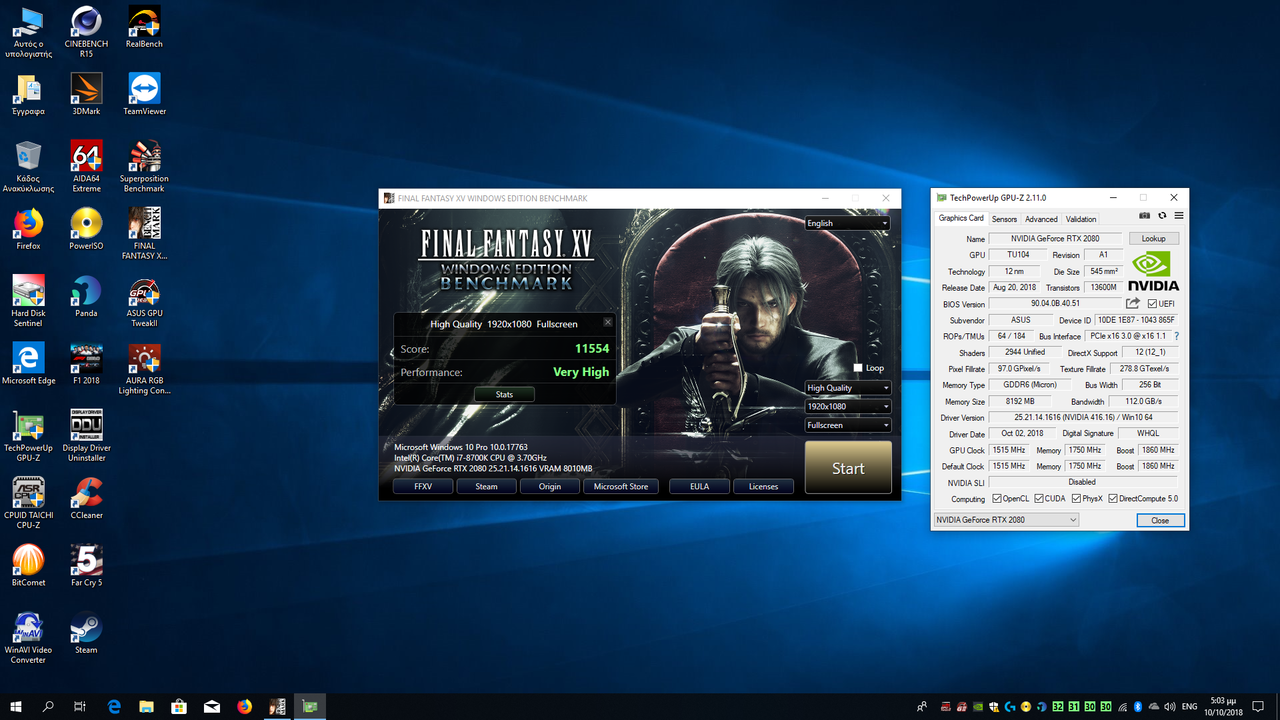Click the GPU-Z Close button
Image resolution: width=1280 pixels, height=720 pixels.
(x=1160, y=520)
